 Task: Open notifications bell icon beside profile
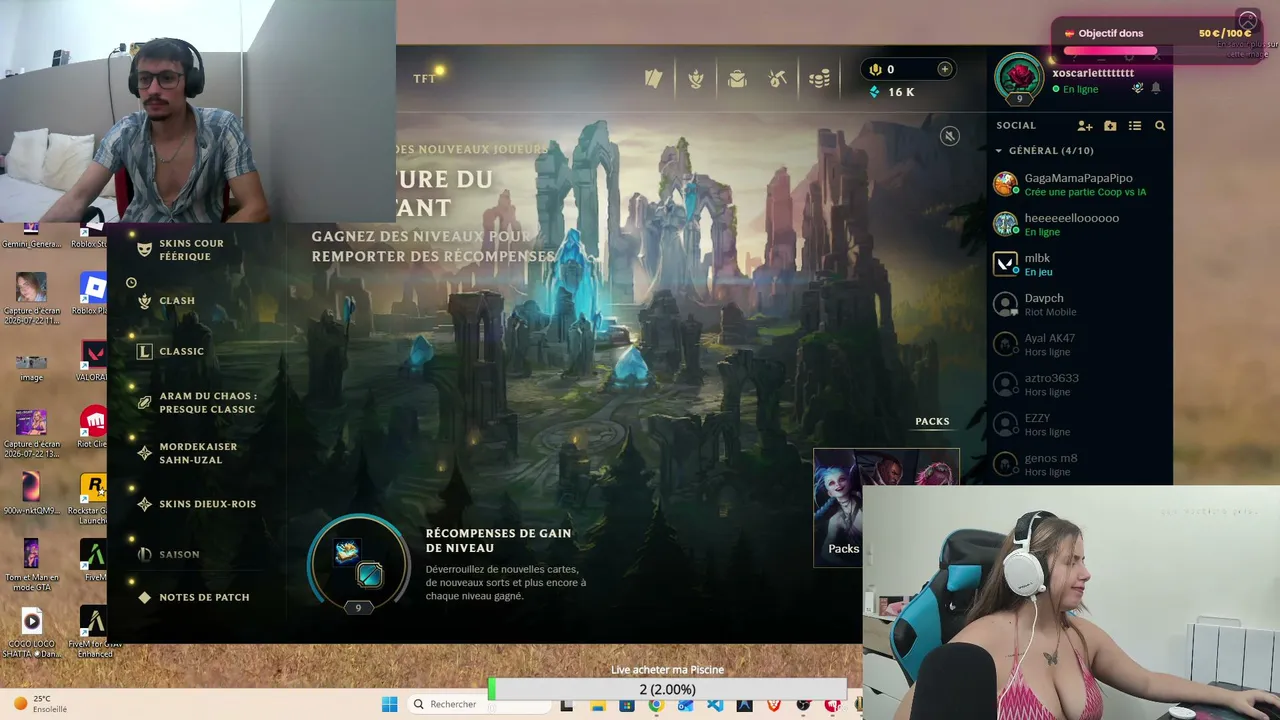[1156, 88]
